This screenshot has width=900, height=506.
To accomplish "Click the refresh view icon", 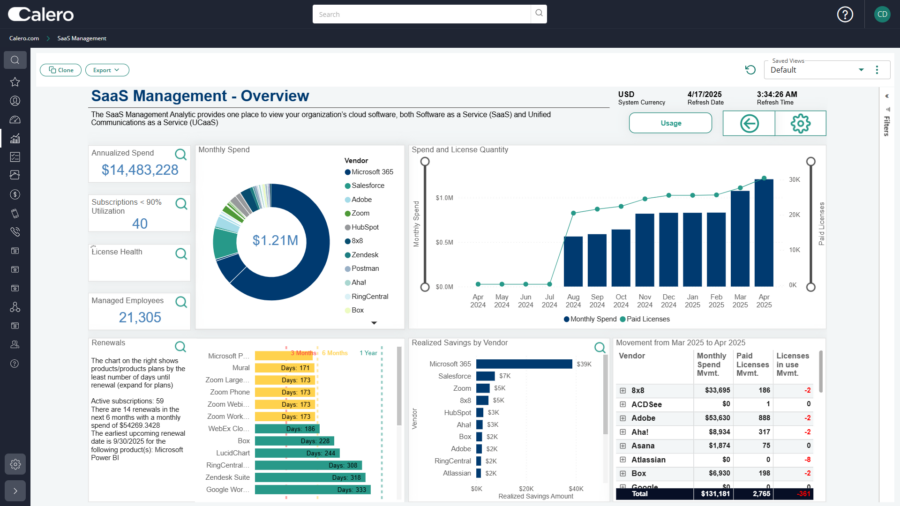I will pos(750,70).
